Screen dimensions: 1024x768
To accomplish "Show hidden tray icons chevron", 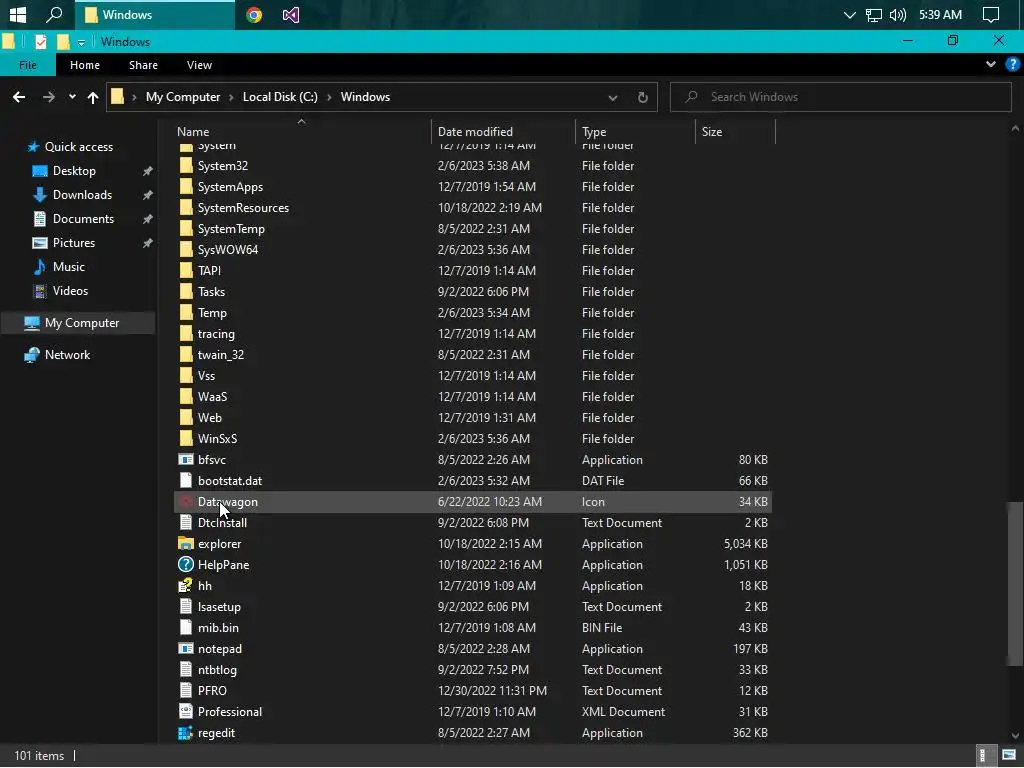I will click(850, 14).
